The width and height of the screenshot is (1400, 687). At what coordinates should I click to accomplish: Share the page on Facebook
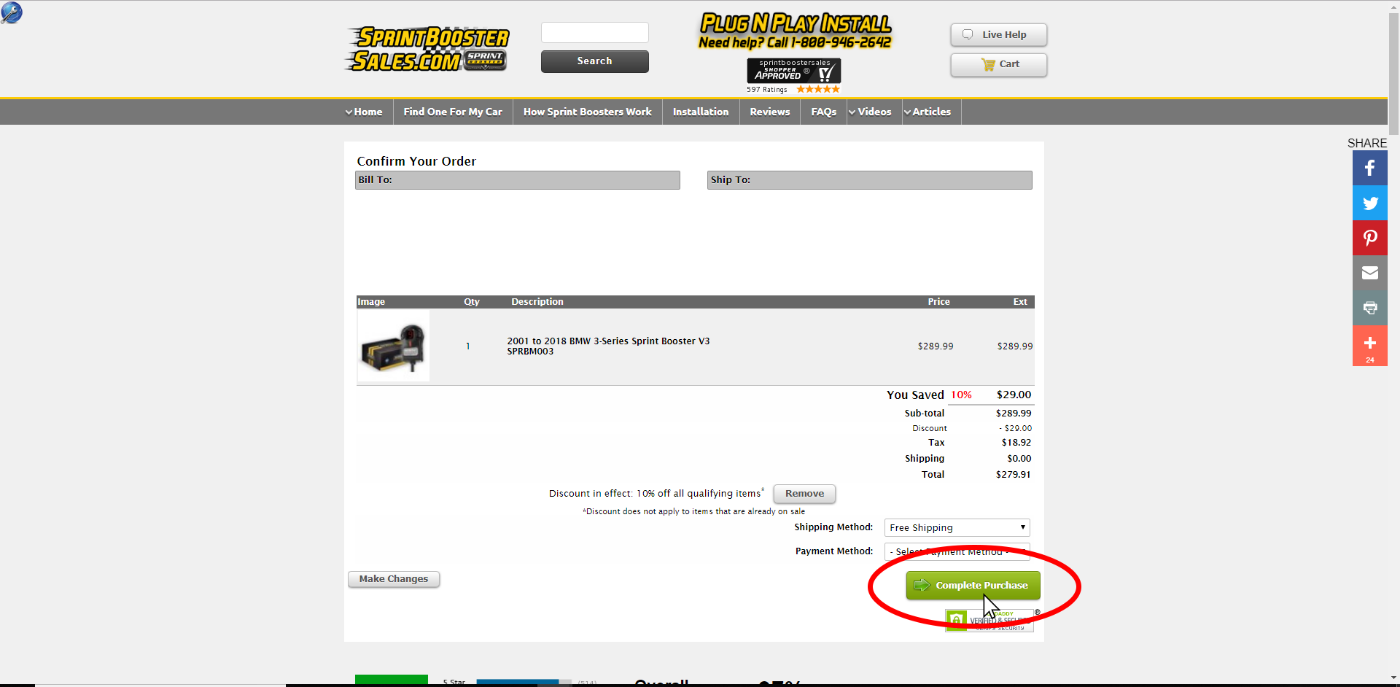[1370, 168]
